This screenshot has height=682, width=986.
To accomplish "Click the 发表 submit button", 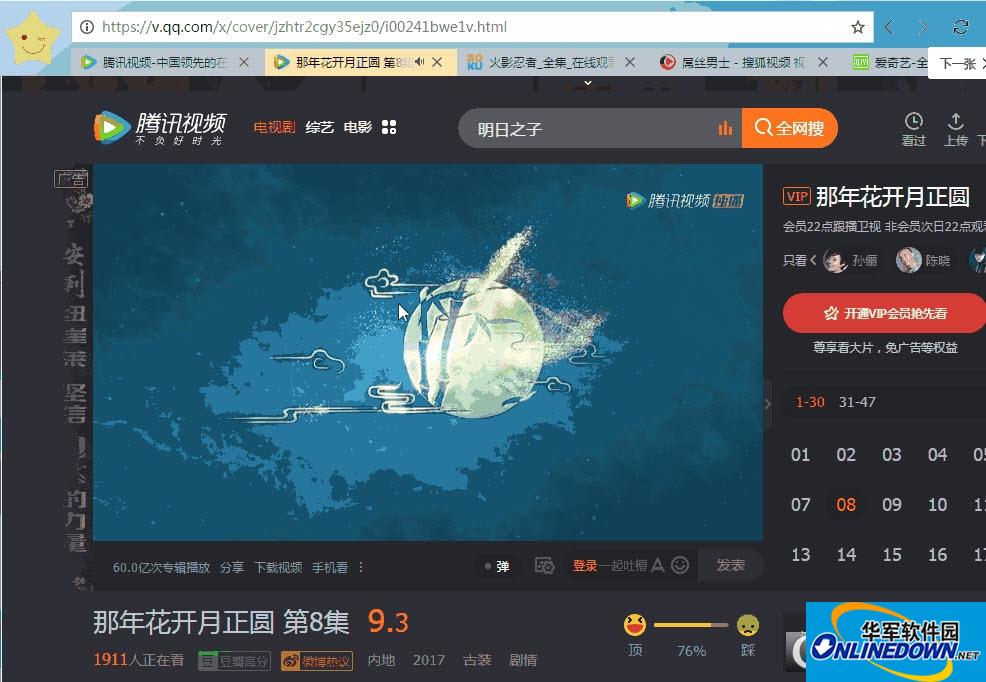I will click(x=731, y=565).
